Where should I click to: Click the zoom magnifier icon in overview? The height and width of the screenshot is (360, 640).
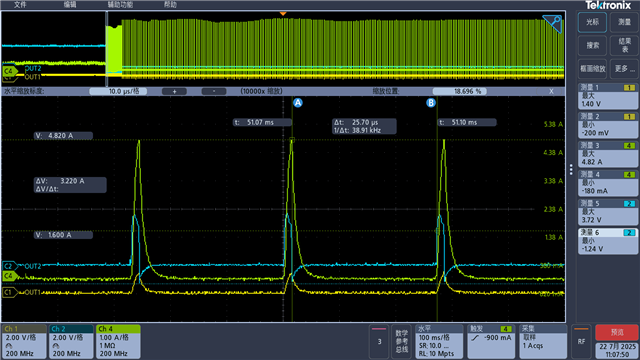[552, 23]
